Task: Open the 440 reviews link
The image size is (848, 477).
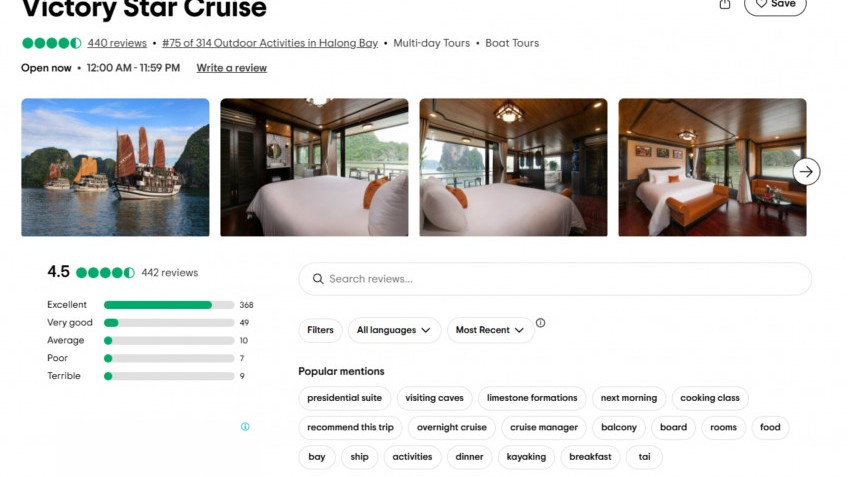Action: click(117, 43)
